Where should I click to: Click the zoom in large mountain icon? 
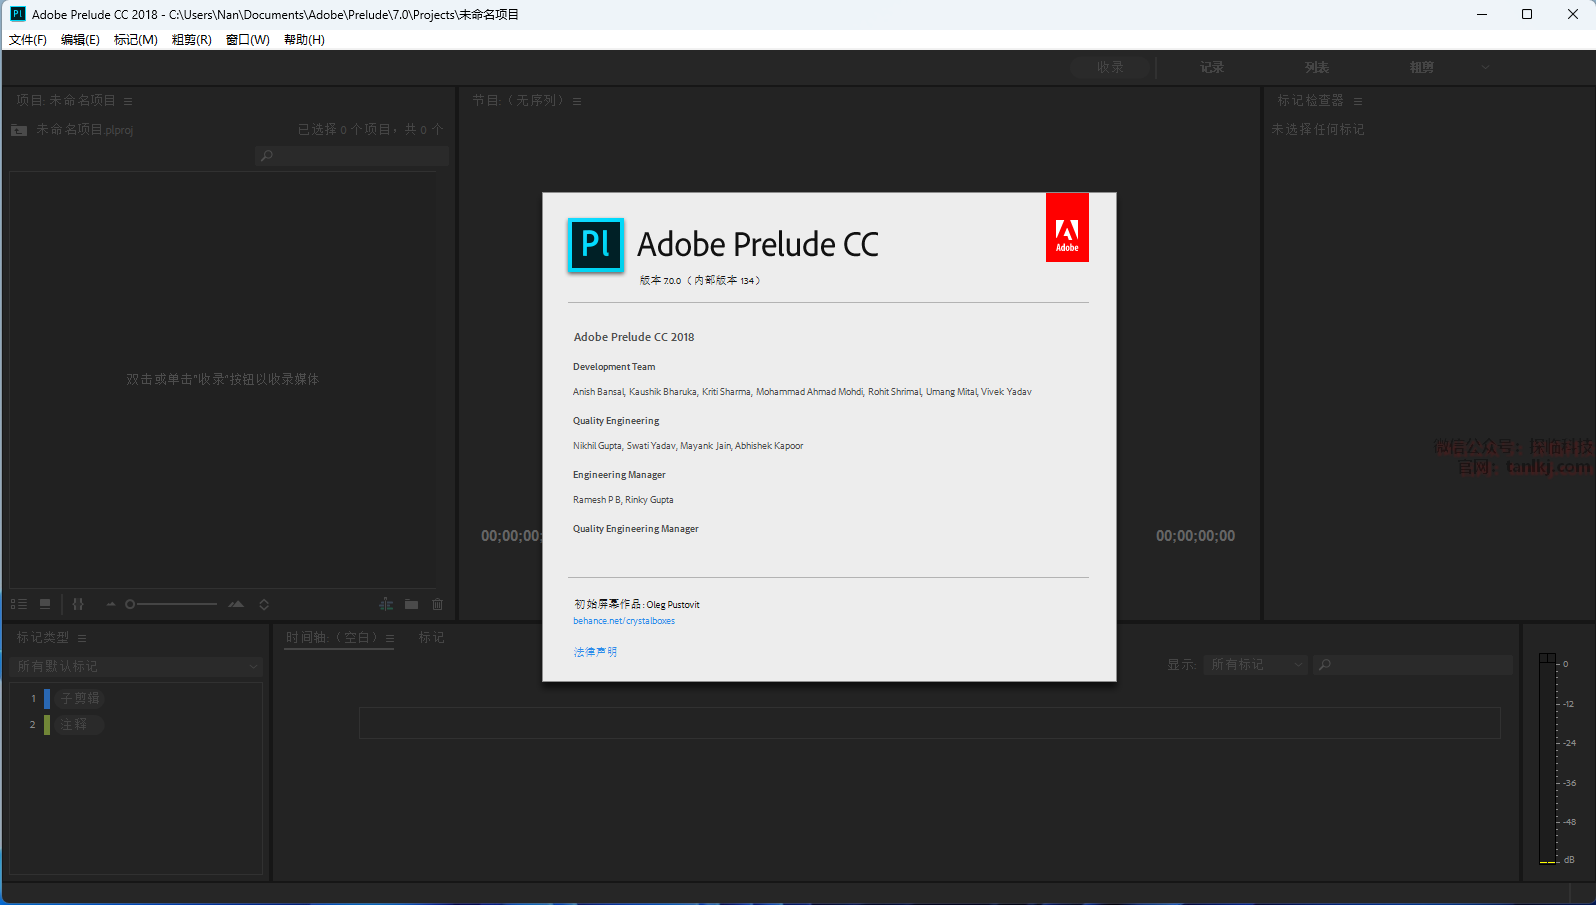coord(236,604)
